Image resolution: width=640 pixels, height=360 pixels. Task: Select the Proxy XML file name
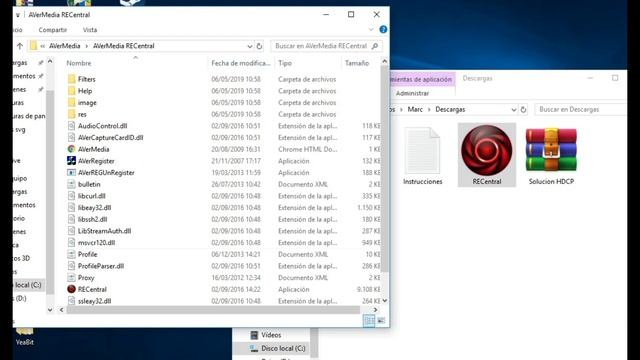[x=86, y=278]
